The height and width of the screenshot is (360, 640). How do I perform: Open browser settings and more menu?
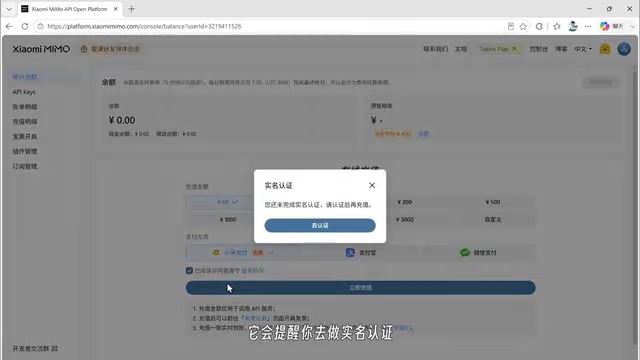[x=588, y=26]
